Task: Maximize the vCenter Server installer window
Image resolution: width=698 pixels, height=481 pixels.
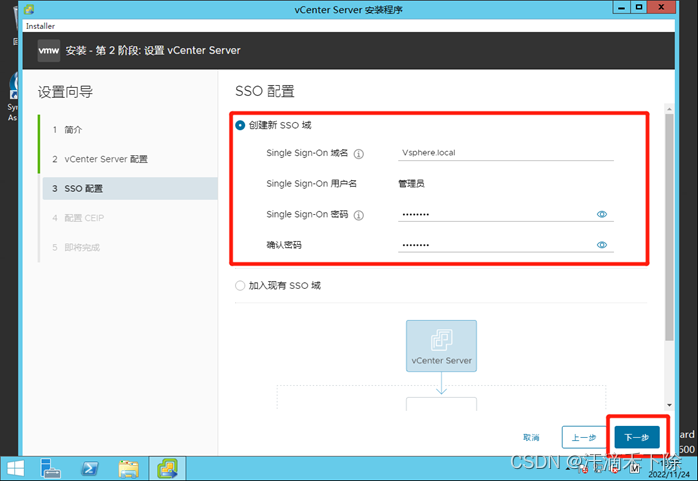Action: point(639,8)
